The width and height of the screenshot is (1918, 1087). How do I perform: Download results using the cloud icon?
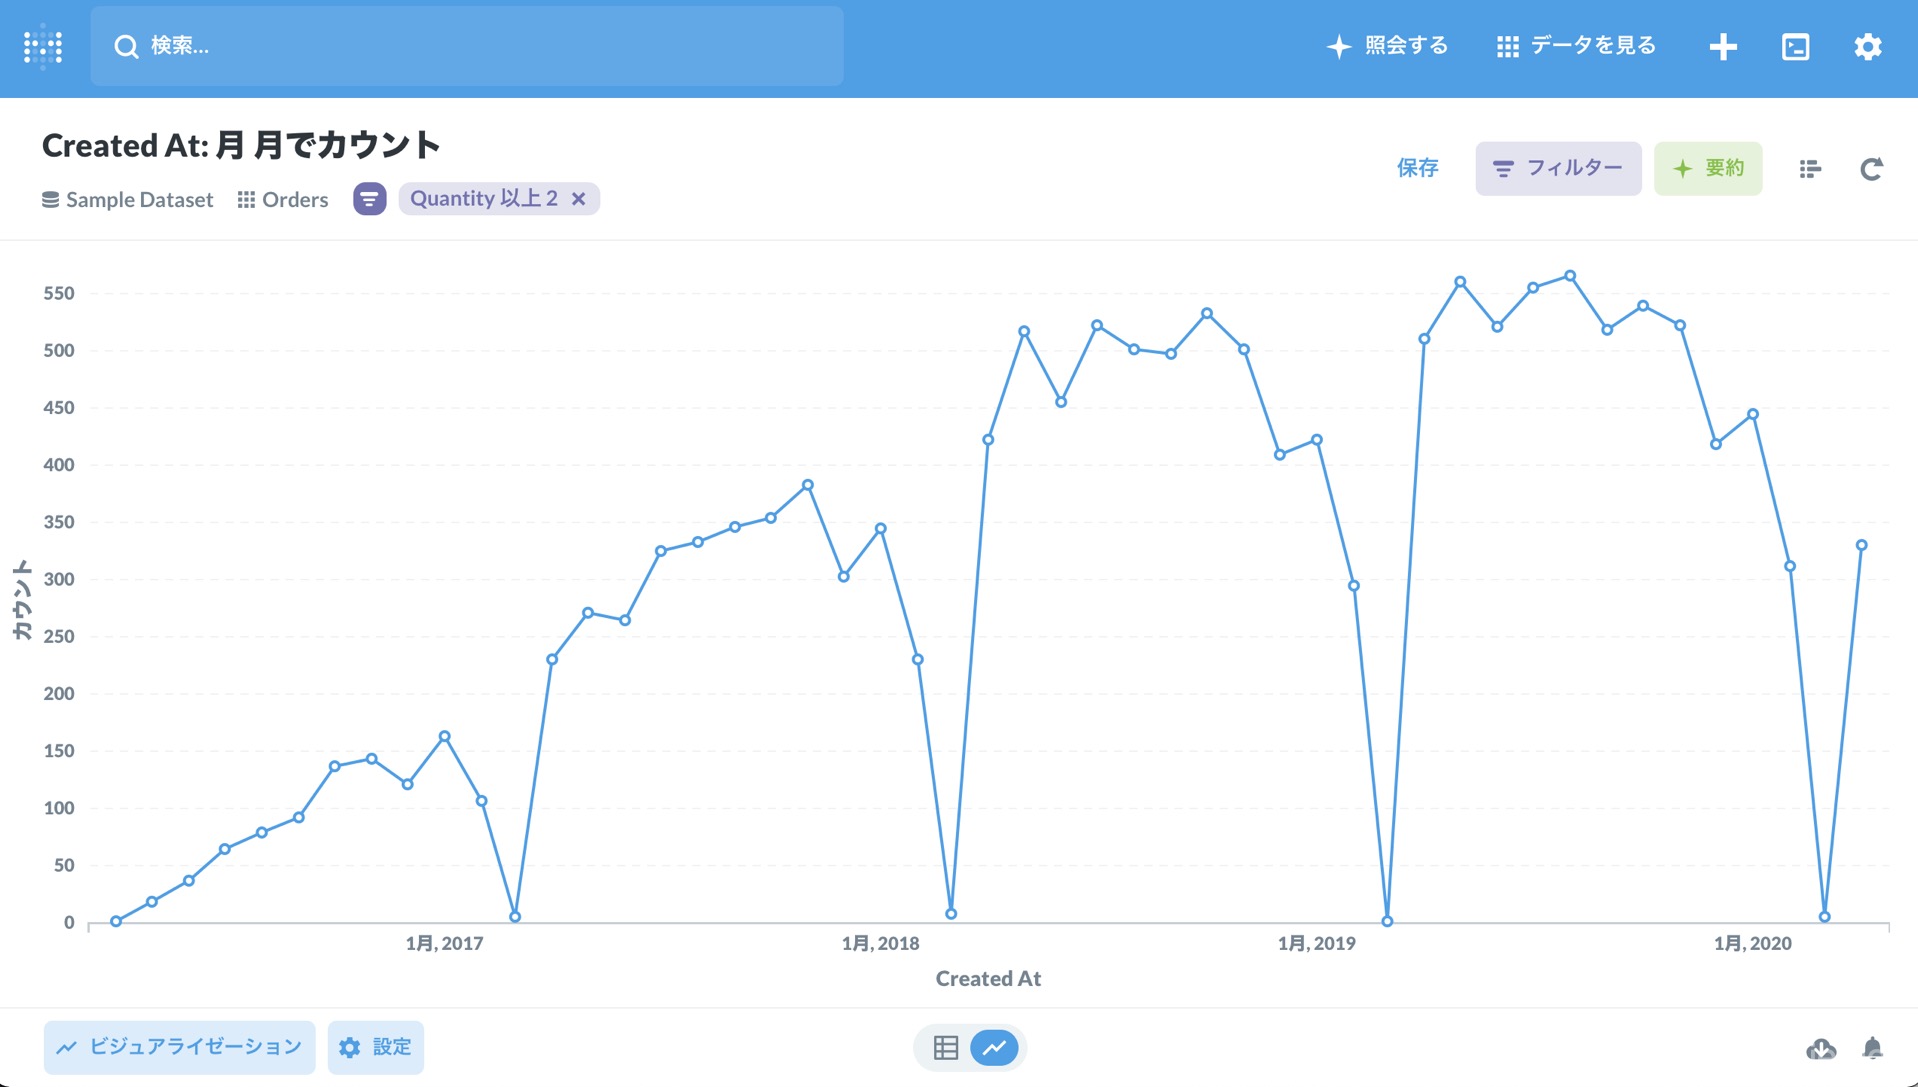tap(1821, 1048)
